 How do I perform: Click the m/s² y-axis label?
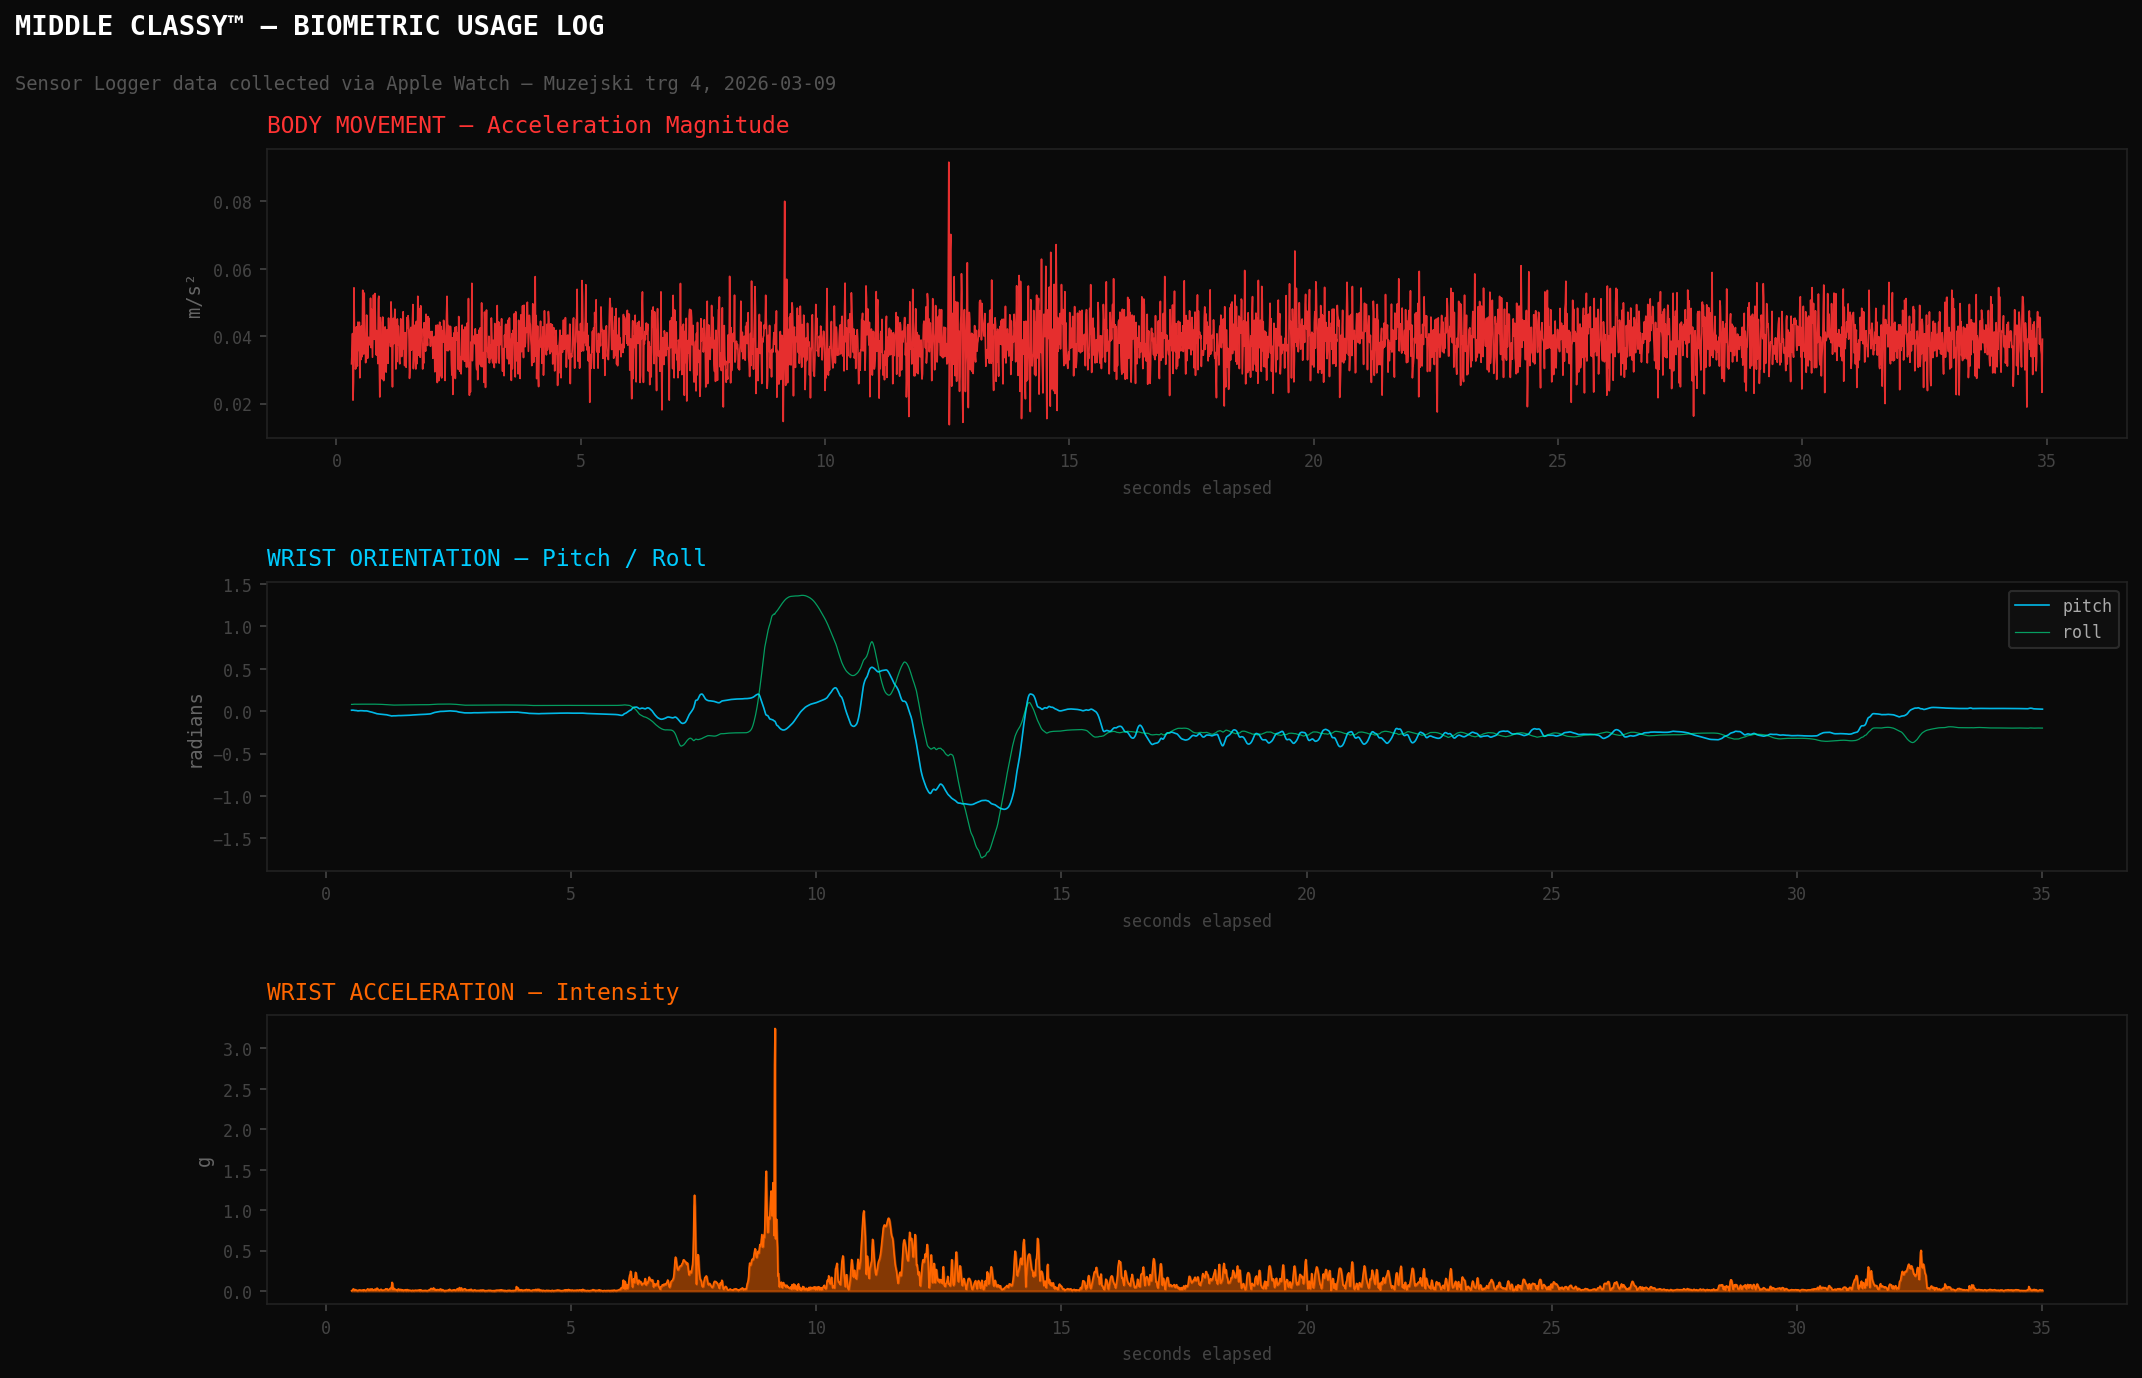194,297
